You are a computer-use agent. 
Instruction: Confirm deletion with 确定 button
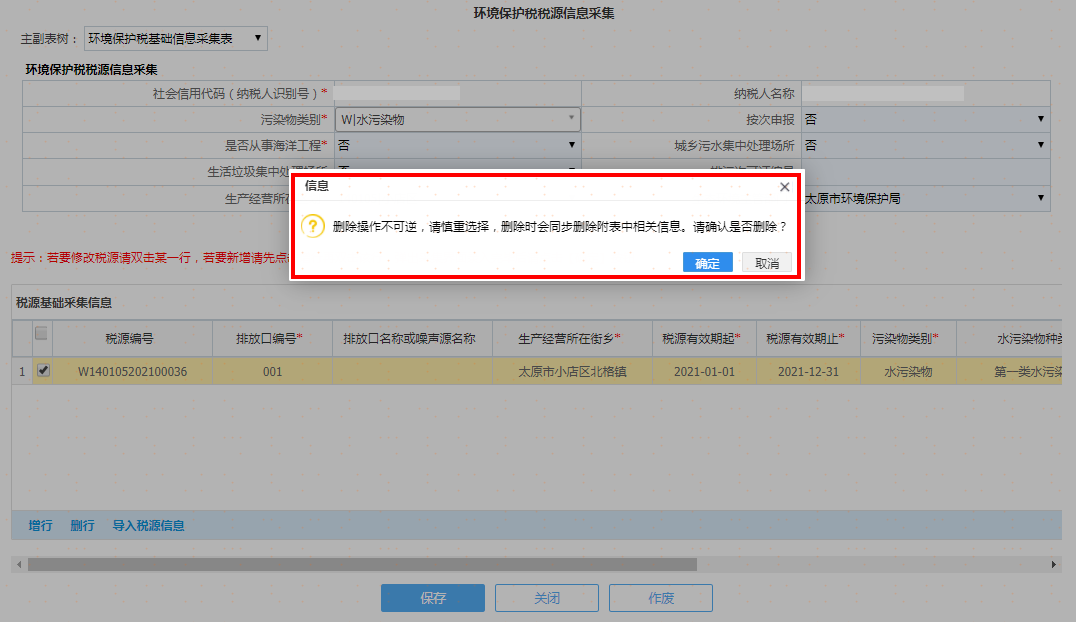[707, 263]
